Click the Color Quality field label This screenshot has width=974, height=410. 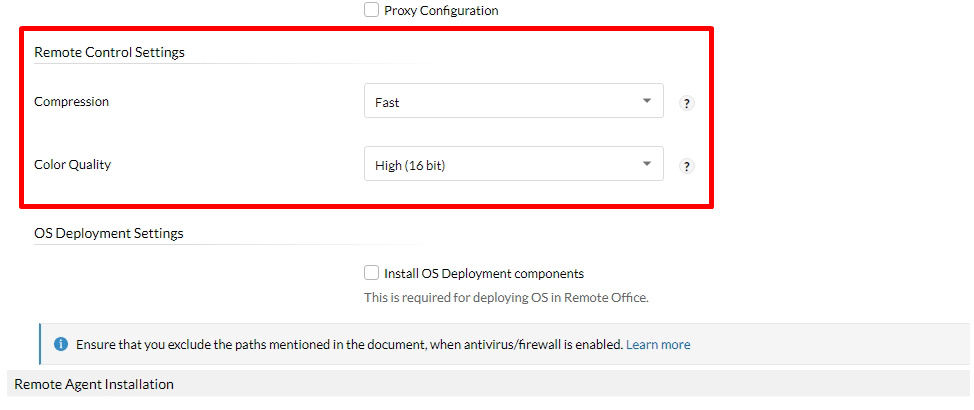coord(72,165)
